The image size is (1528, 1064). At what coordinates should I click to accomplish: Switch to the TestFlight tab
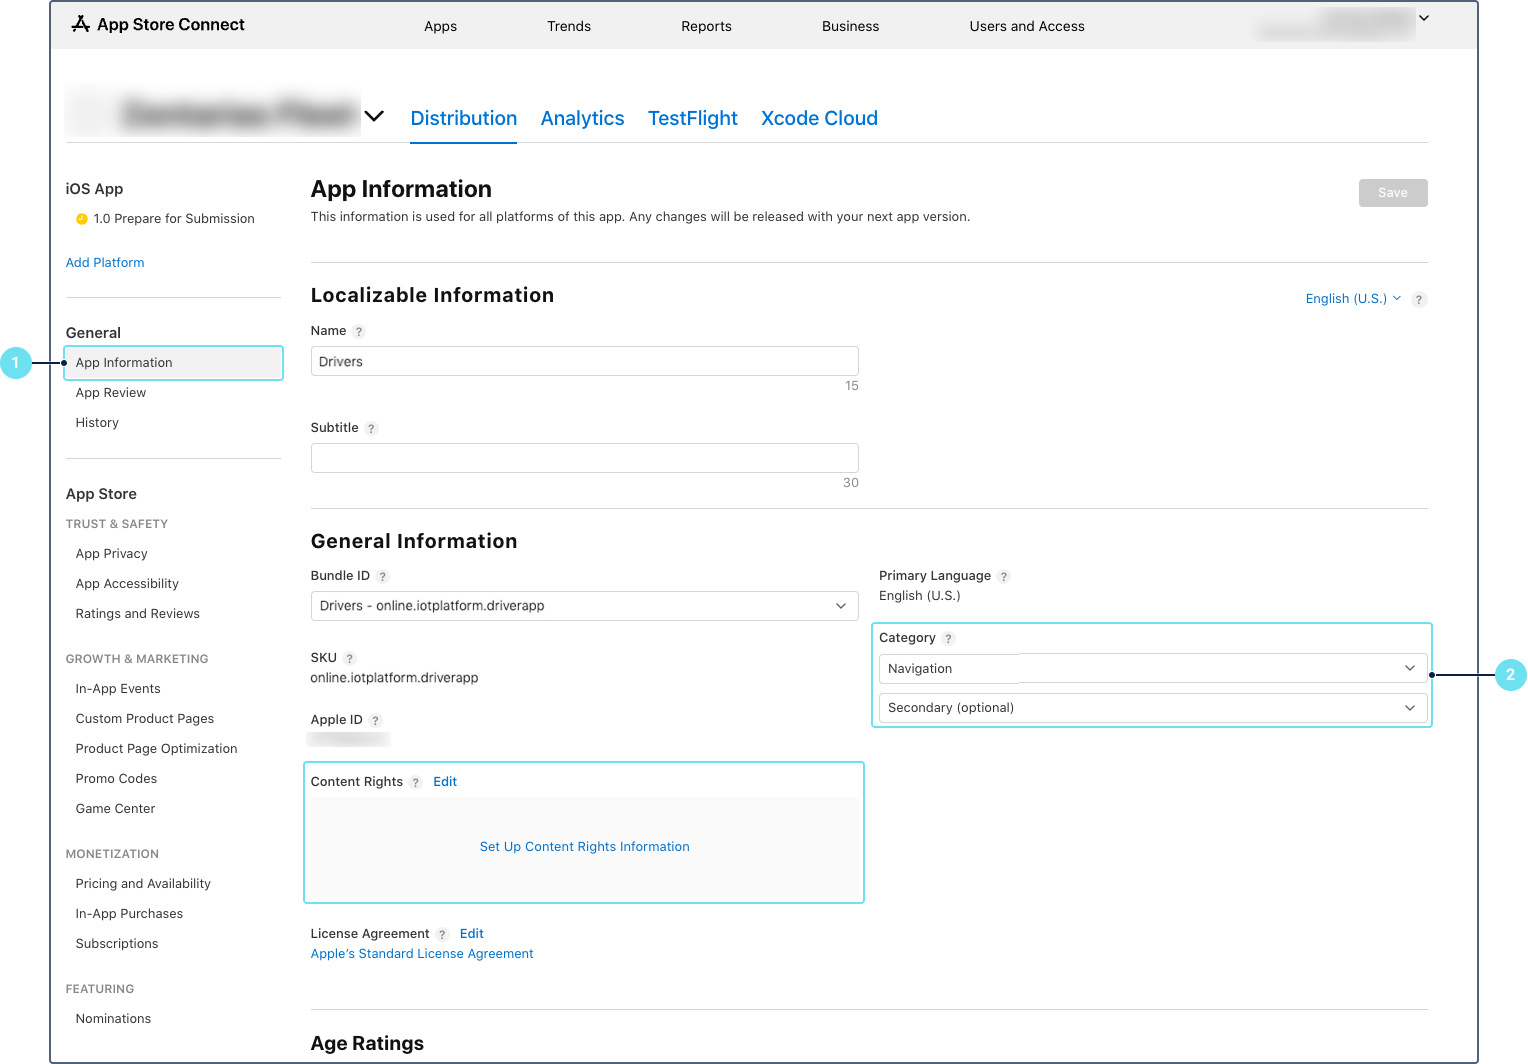click(x=693, y=118)
